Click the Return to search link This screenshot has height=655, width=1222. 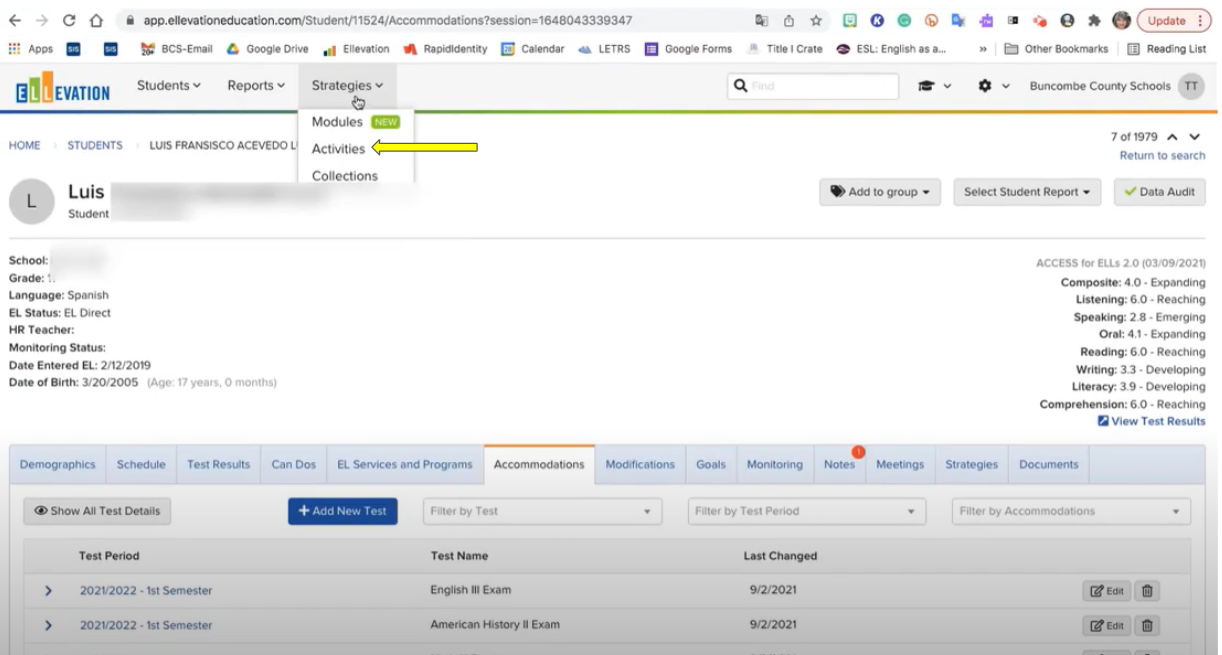1162,155
